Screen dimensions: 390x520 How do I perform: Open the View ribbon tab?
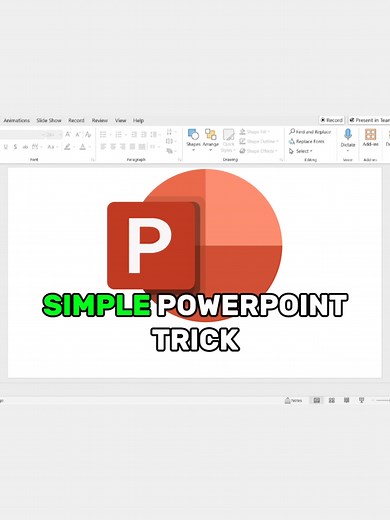(x=120, y=120)
